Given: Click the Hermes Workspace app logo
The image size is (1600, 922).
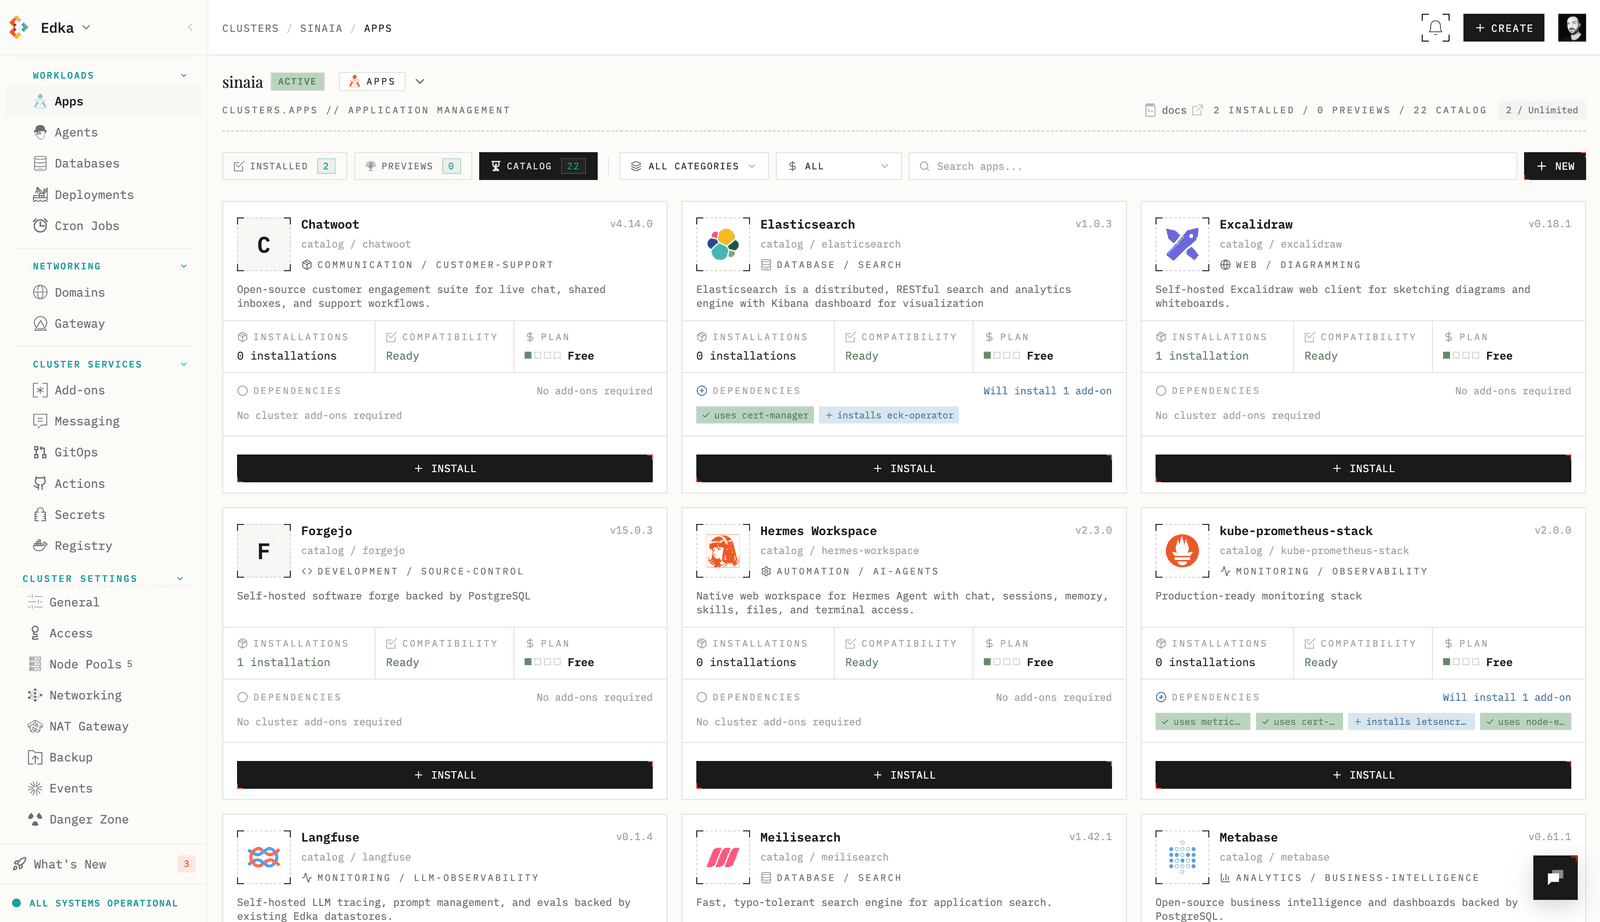Looking at the screenshot, I should [x=723, y=551].
